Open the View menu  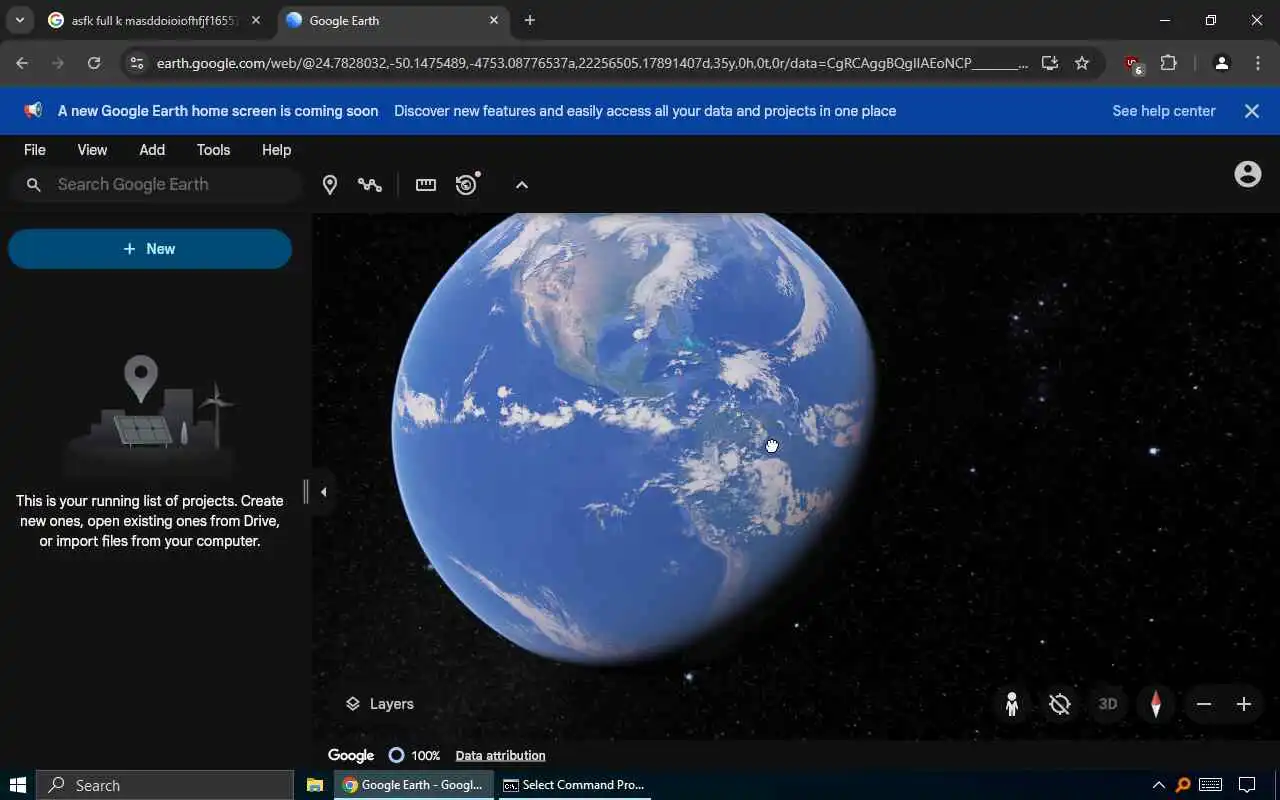tap(92, 150)
